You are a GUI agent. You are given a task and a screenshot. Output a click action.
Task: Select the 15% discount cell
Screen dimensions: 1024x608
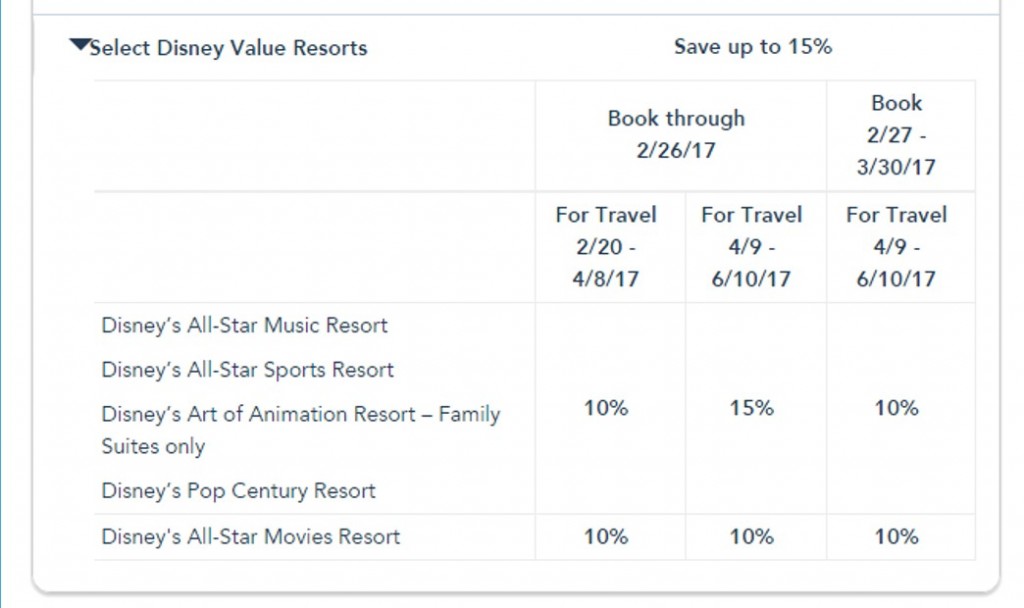coord(752,407)
